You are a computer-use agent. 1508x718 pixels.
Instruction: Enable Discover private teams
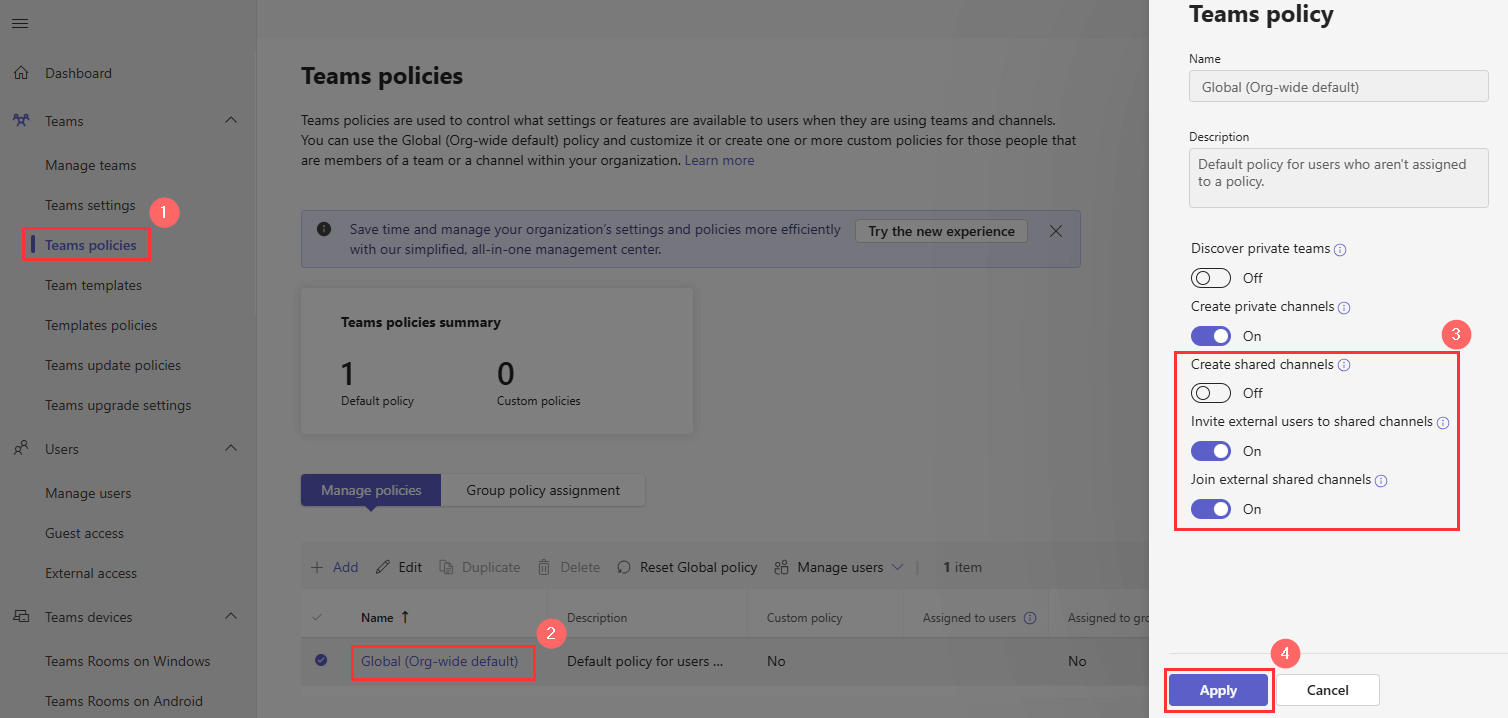1211,277
